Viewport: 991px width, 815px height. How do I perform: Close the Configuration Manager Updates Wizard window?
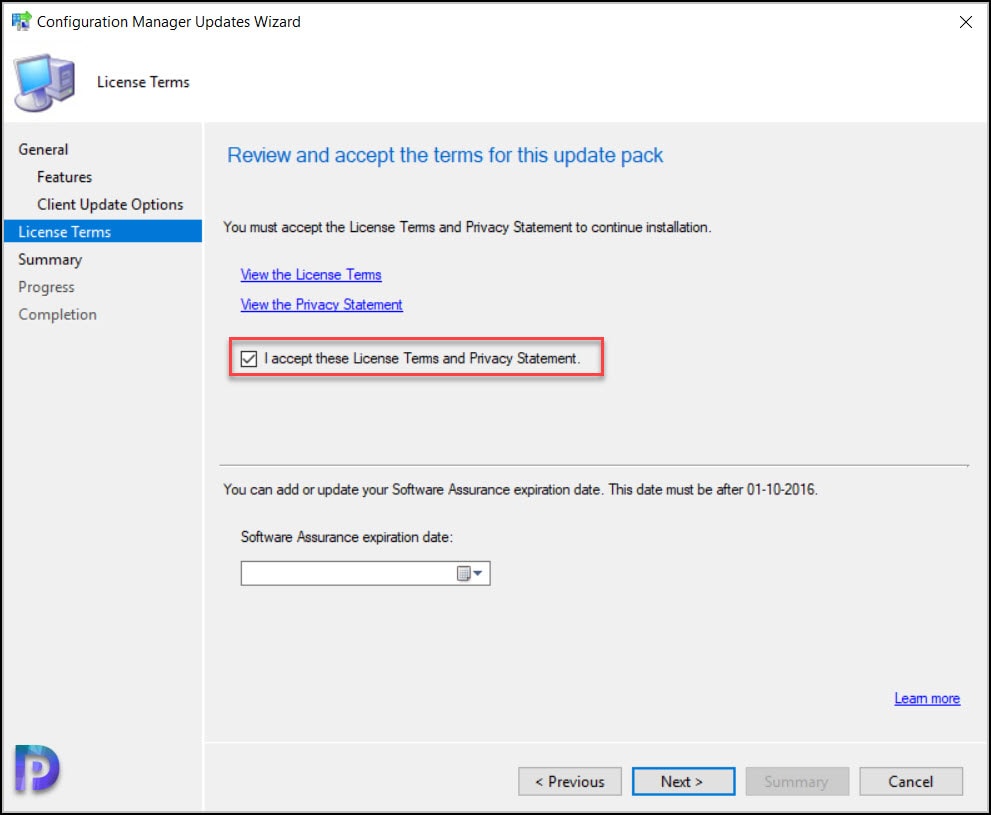pos(965,22)
